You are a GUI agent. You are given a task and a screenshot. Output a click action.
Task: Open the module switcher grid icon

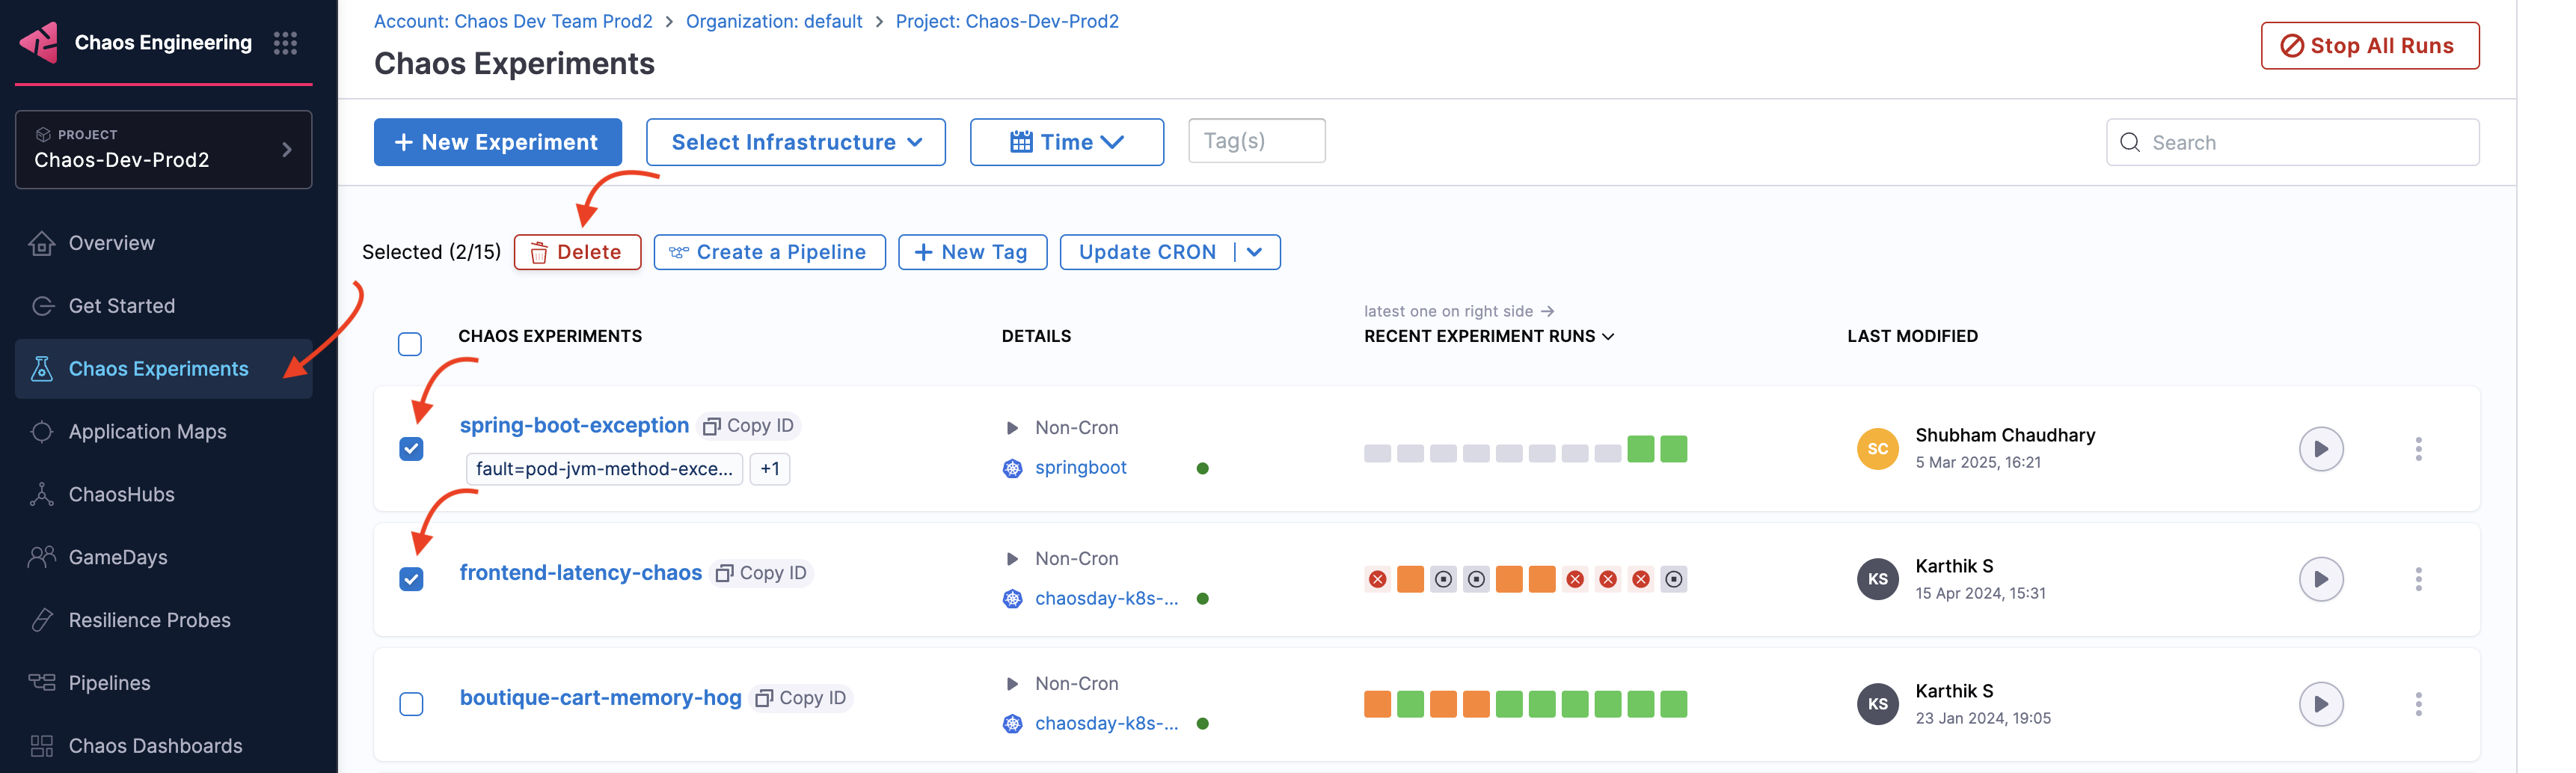pos(285,42)
